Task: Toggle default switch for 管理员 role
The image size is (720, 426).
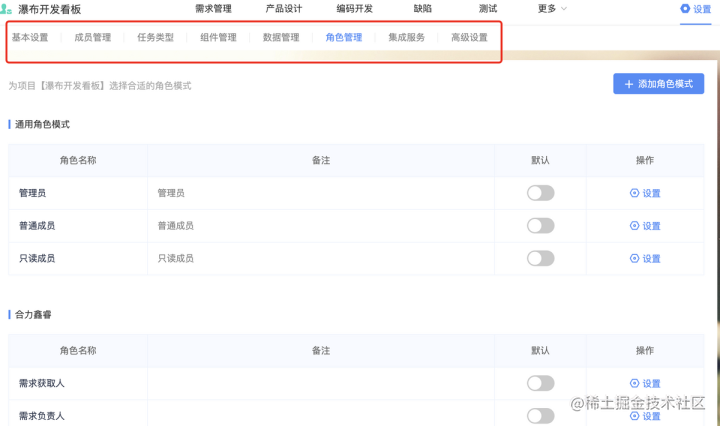Action: tap(540, 193)
